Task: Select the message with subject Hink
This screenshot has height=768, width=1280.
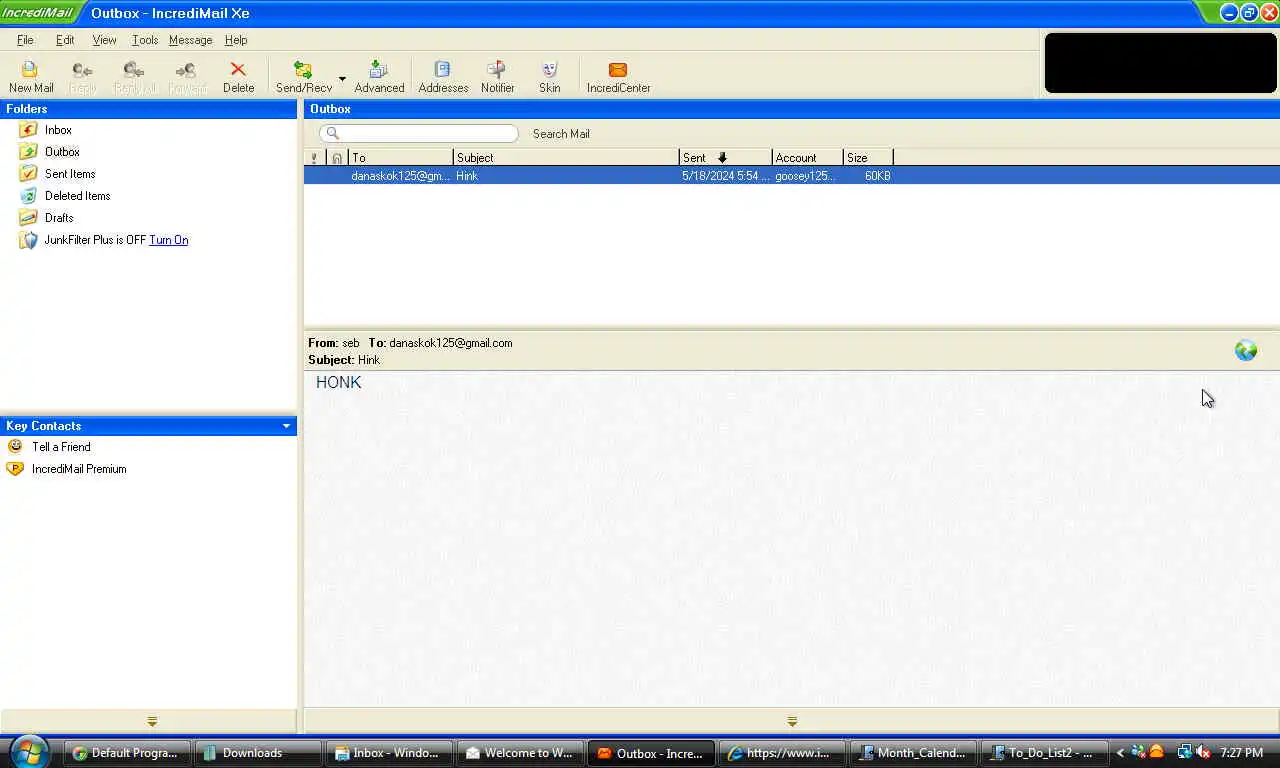Action: [x=791, y=176]
